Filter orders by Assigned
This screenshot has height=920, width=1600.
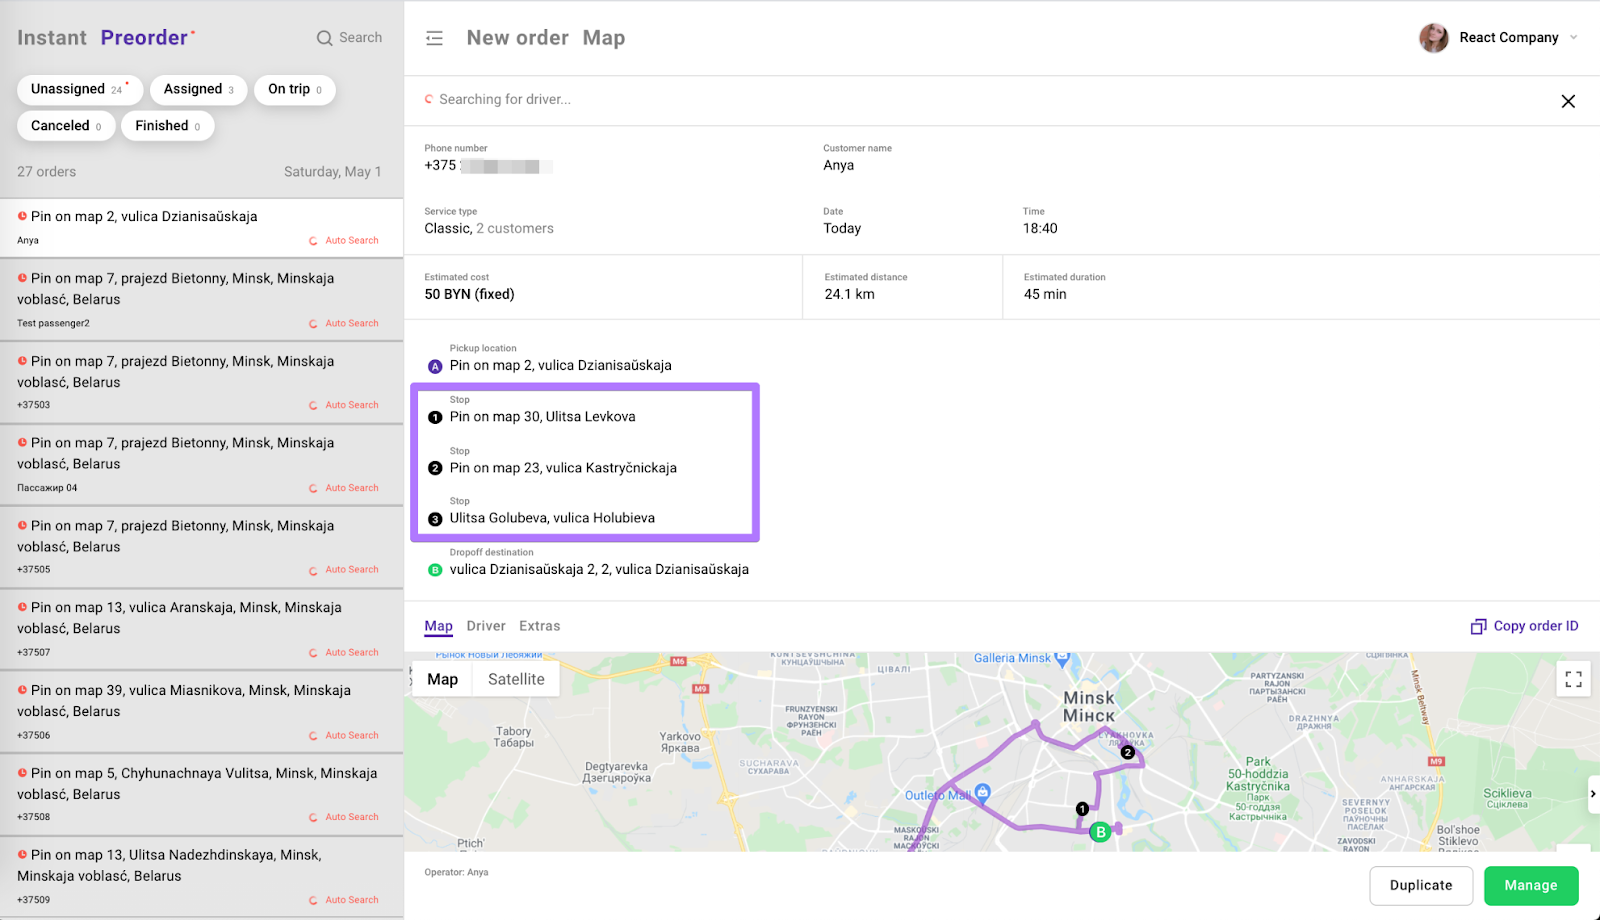(199, 89)
